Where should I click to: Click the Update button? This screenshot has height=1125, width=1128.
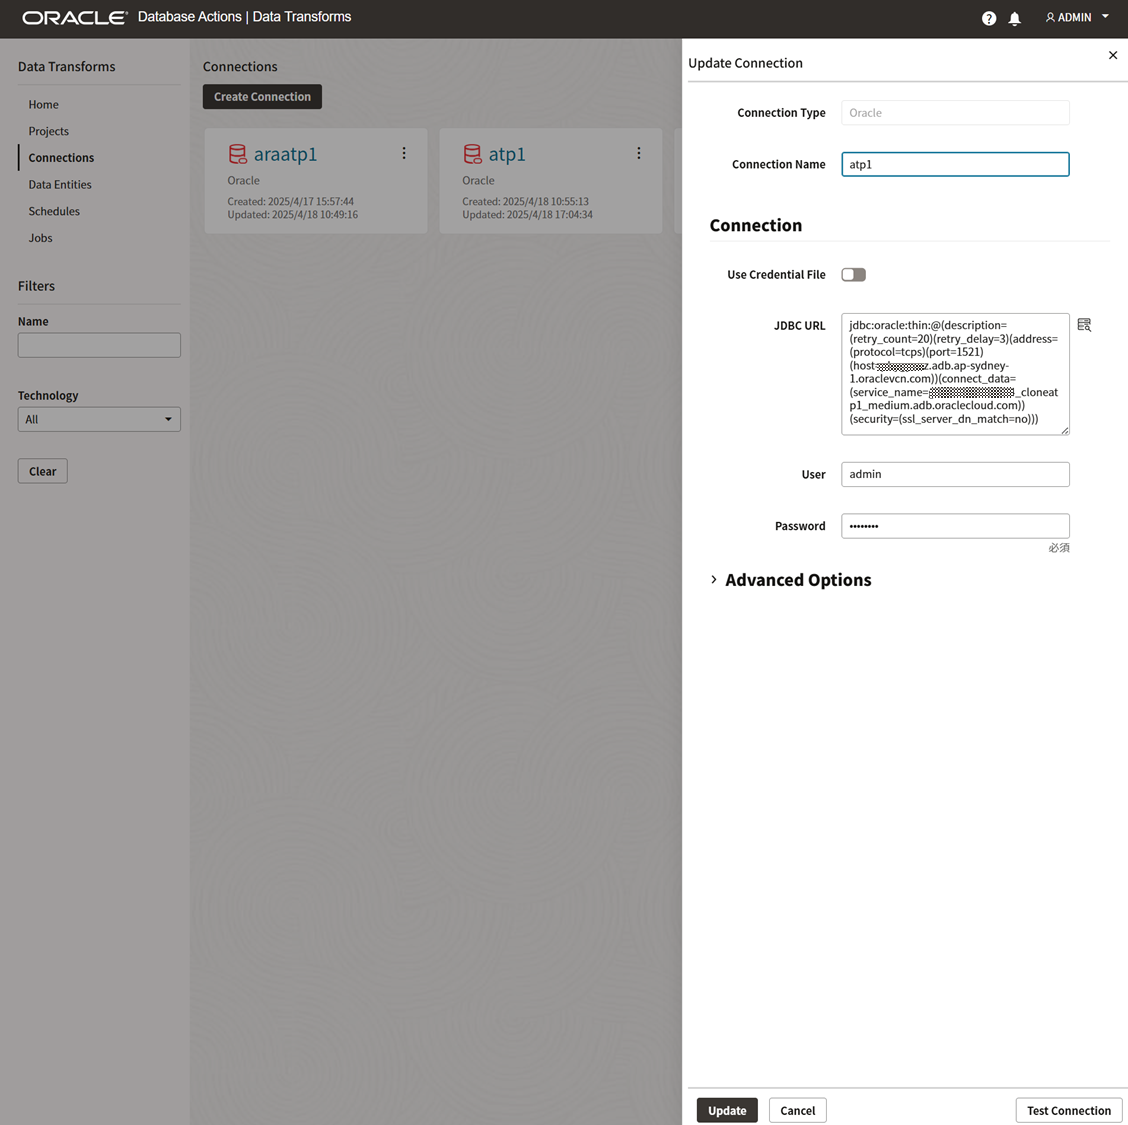pos(727,1110)
